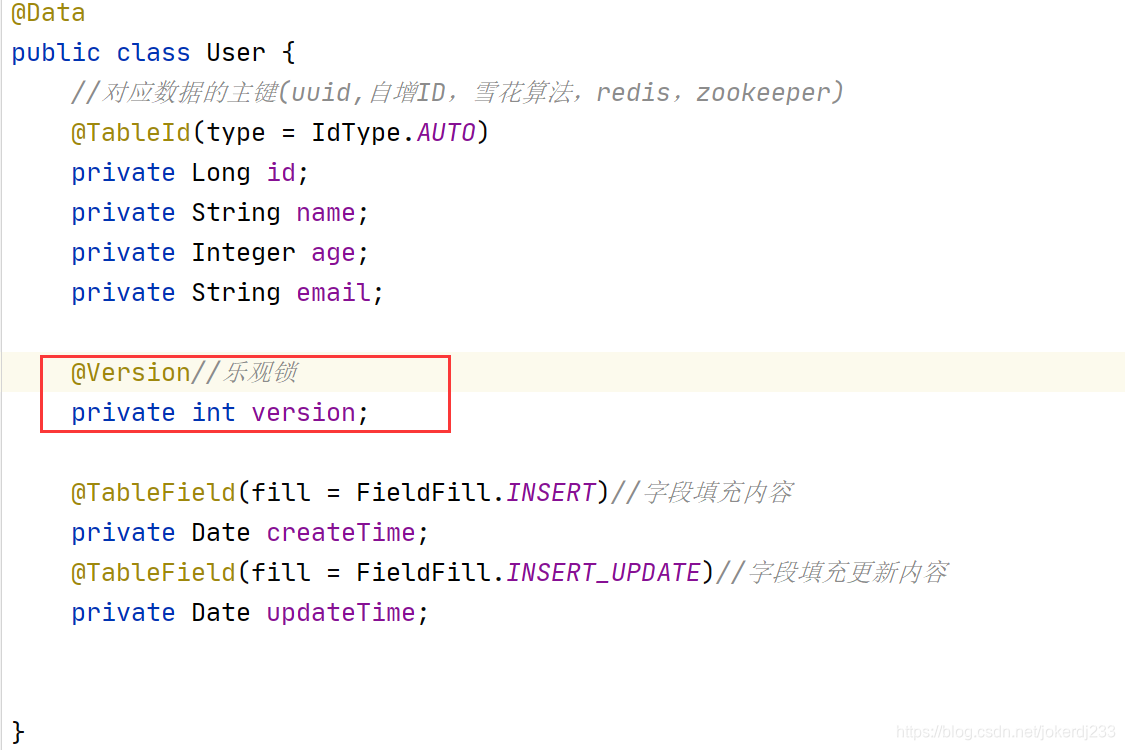
Task: Click the Long type keyword
Action: coord(221,172)
